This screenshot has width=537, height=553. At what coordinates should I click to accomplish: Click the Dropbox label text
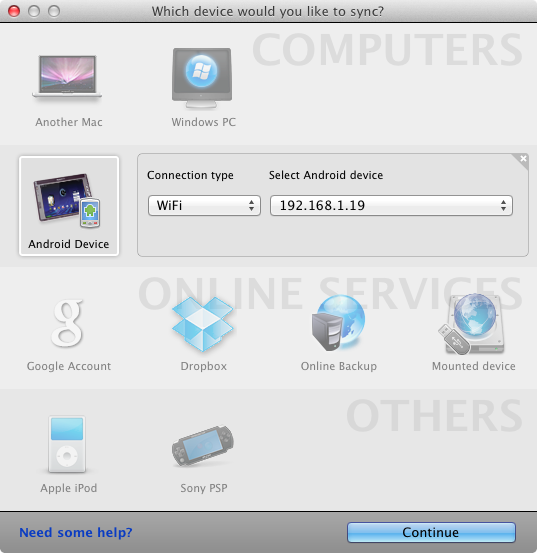coord(203,366)
